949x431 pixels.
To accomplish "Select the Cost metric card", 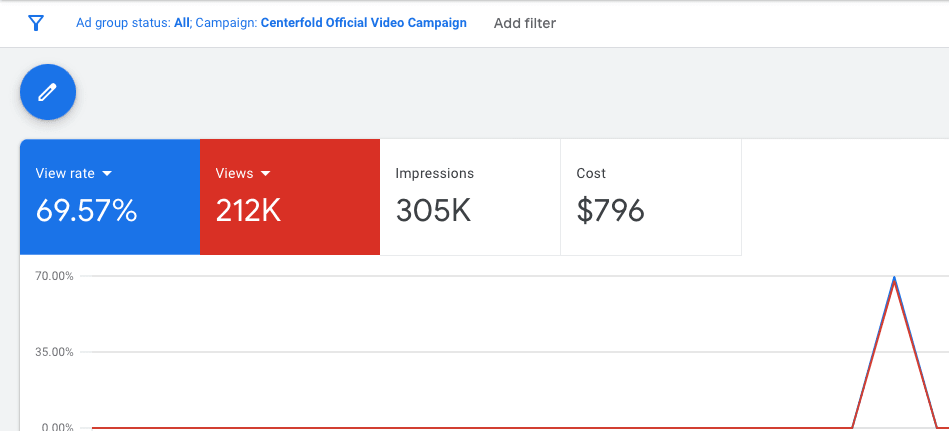I will coord(651,197).
